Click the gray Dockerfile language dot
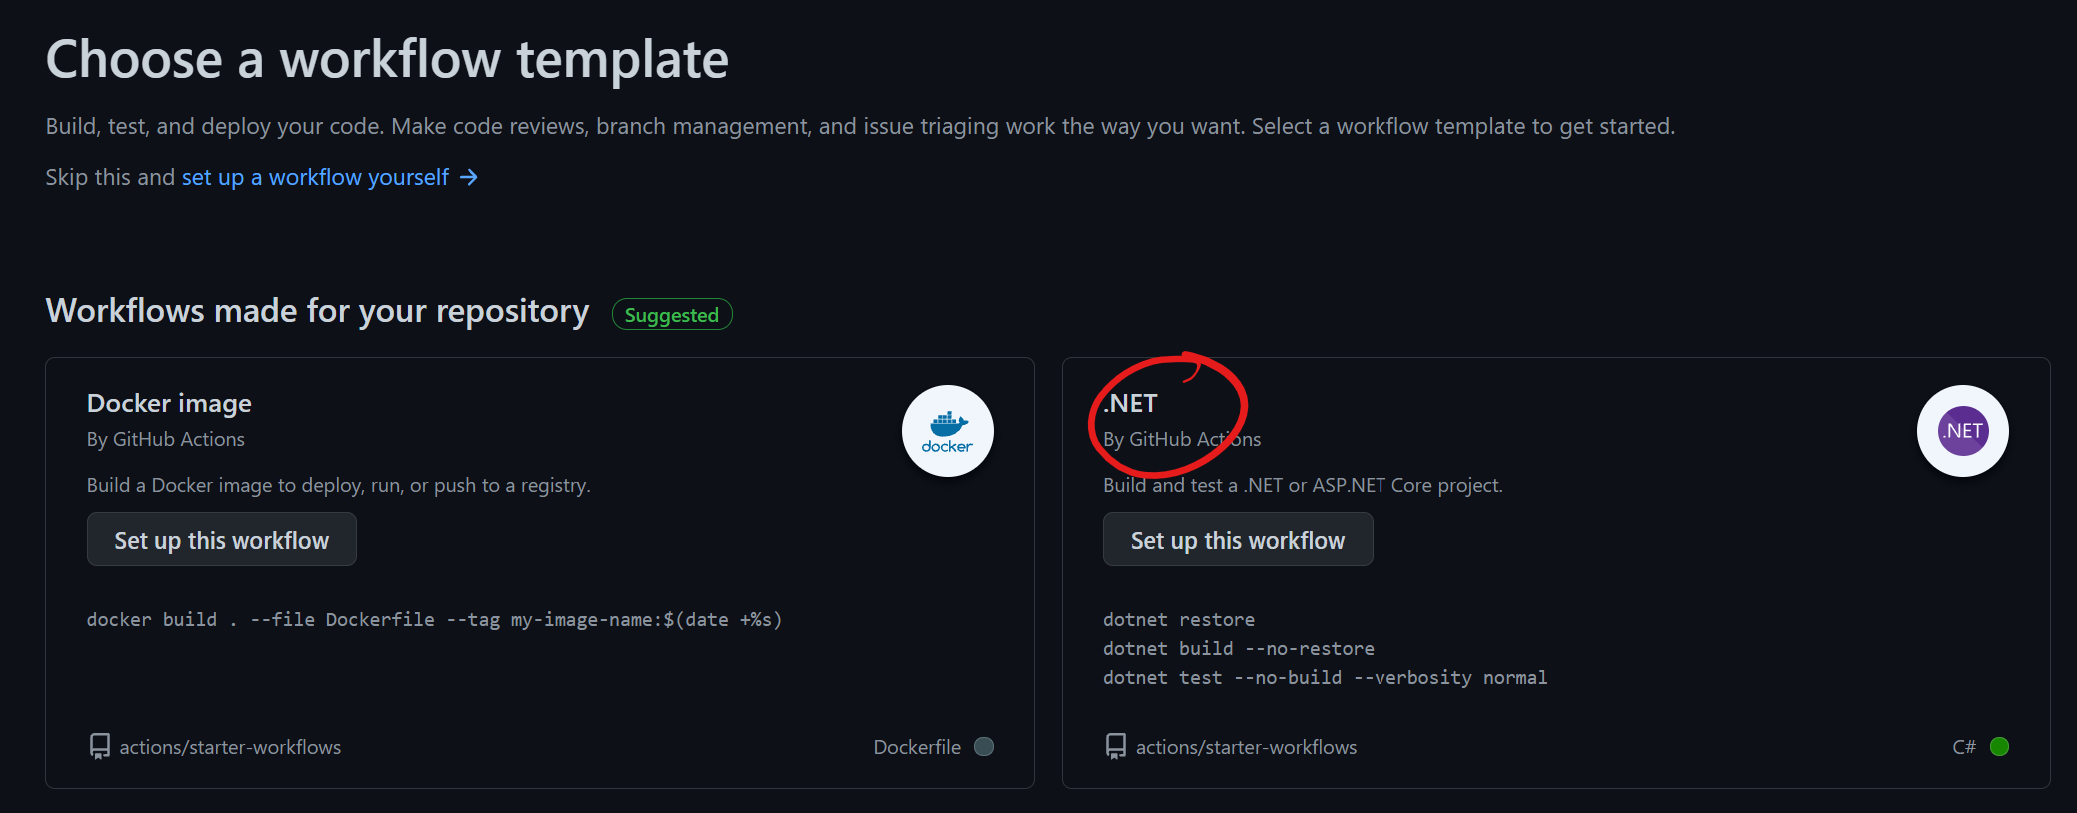The image size is (2077, 813). coord(984,747)
